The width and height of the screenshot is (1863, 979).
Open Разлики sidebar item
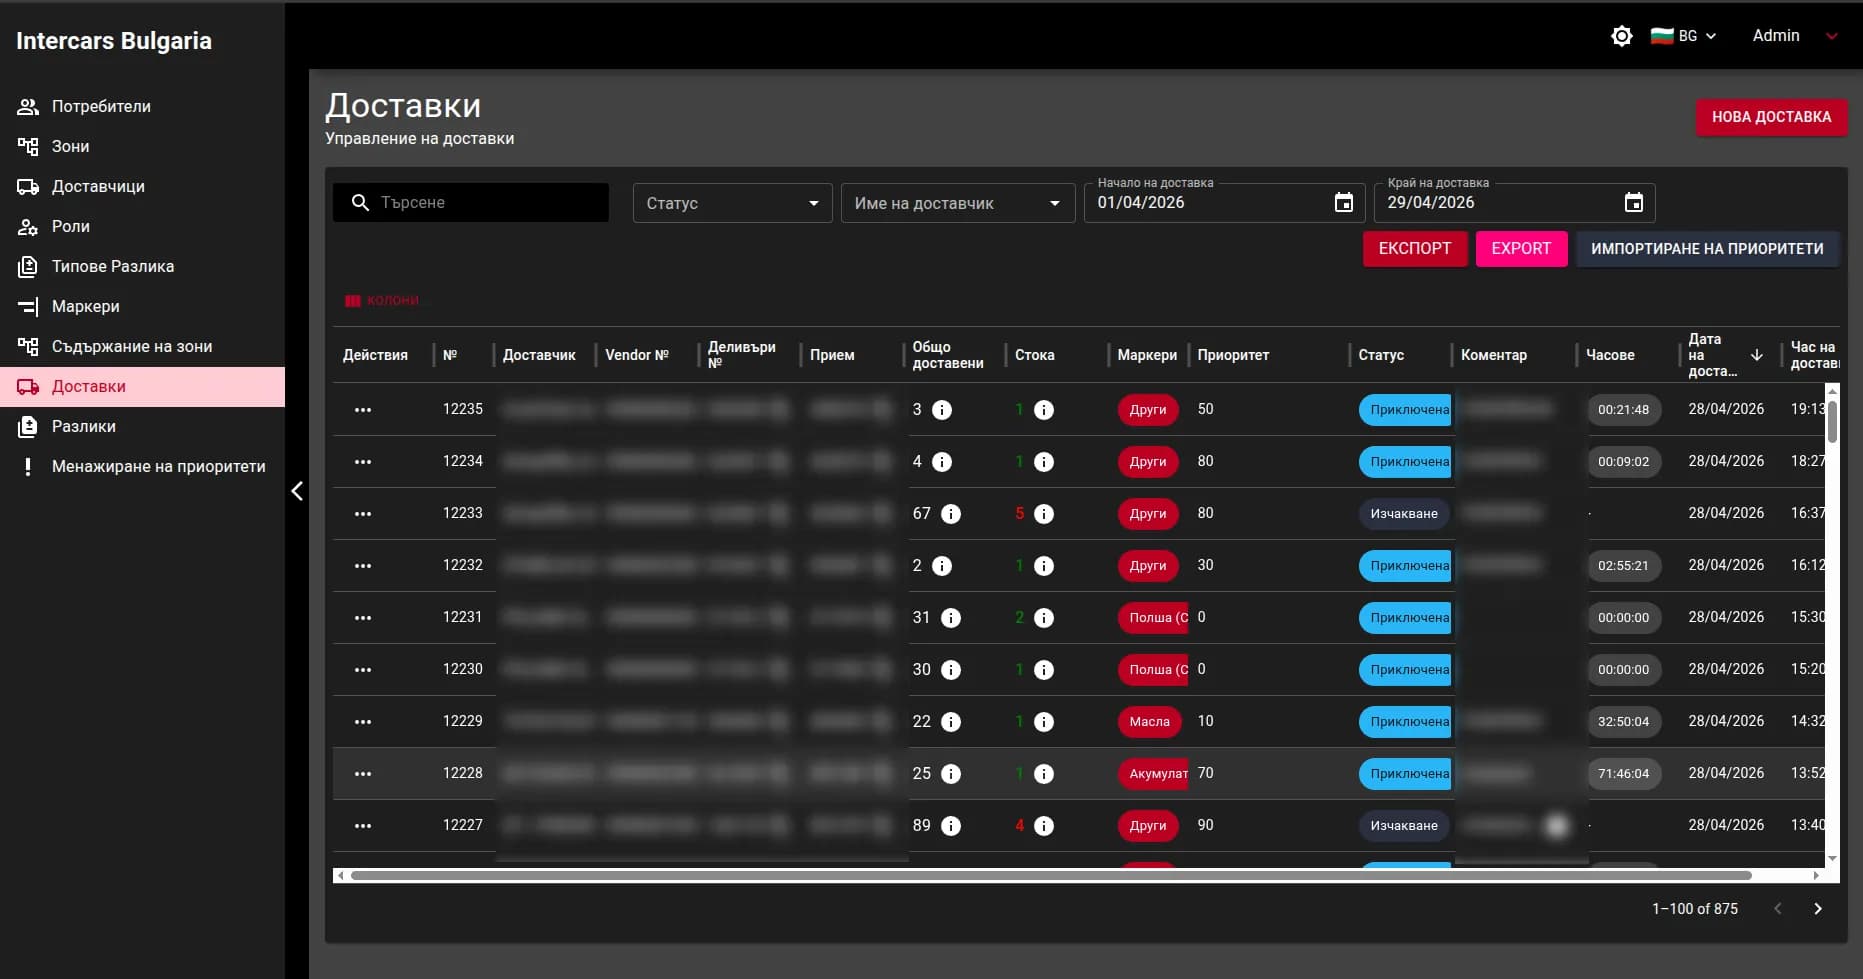142,426
